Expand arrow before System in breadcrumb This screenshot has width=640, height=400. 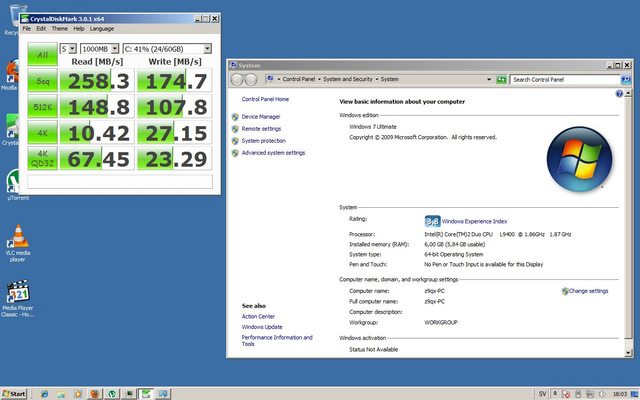click(377, 80)
